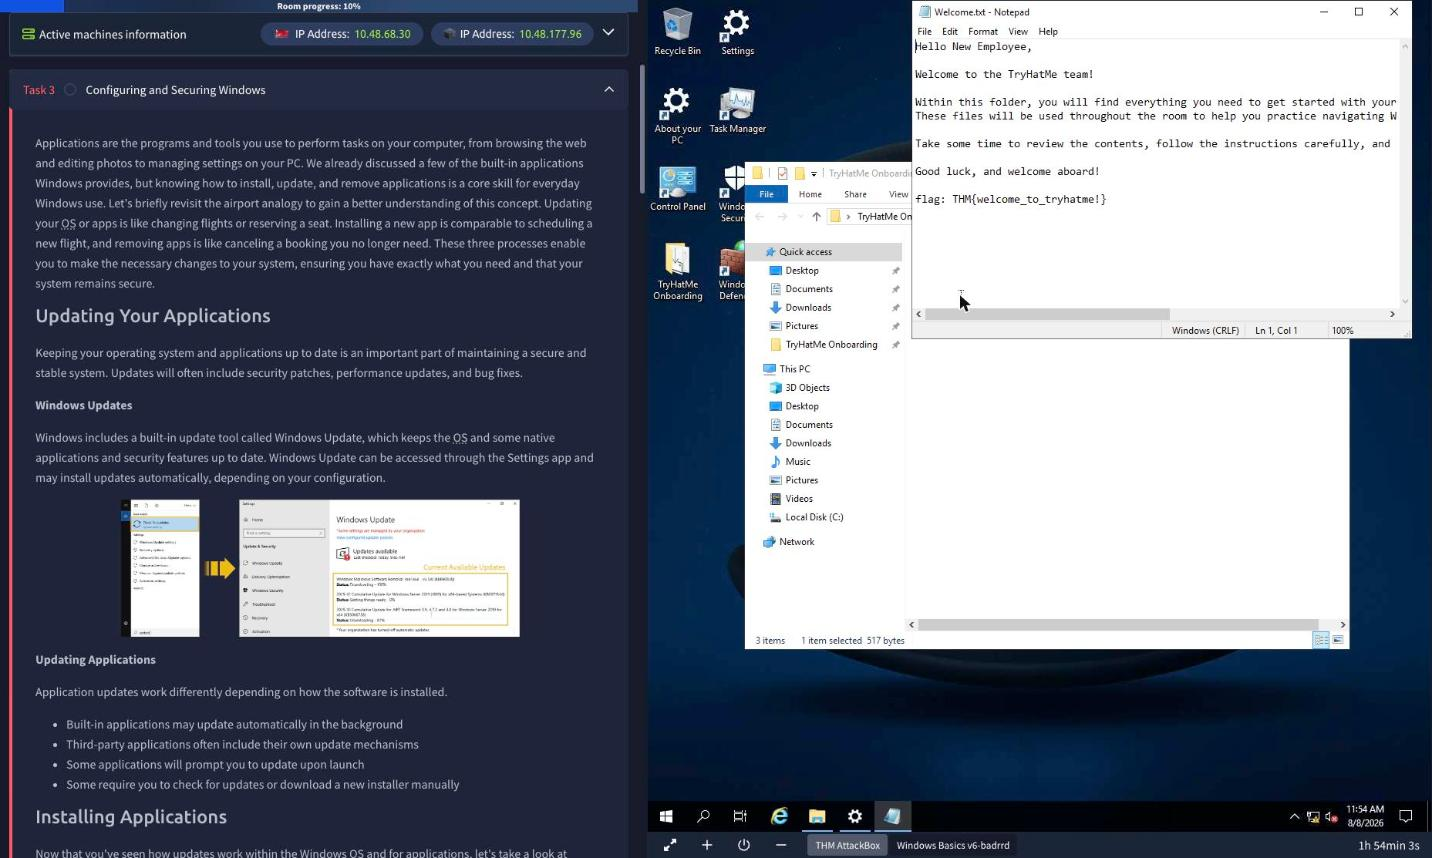Switch to Settings app in taskbar
1432x858 pixels.
click(x=855, y=816)
